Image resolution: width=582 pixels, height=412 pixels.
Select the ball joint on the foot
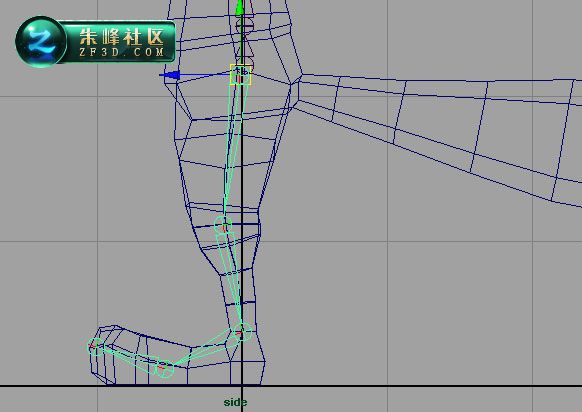pyautogui.click(x=164, y=368)
